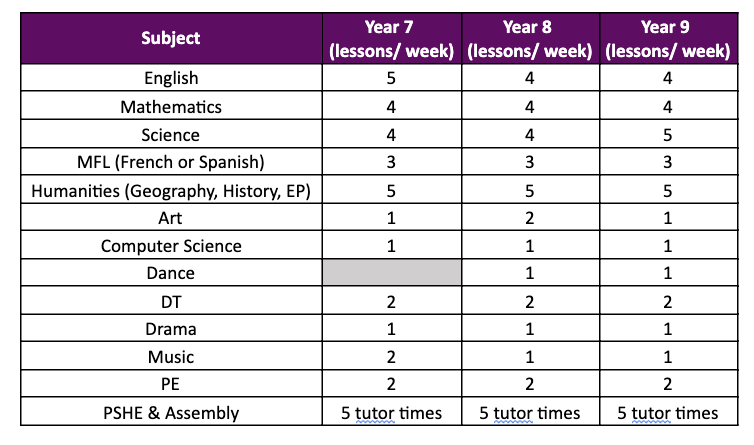Click the Music Year 7 value cell
Image resolution: width=754 pixels, height=445 pixels.
(x=391, y=356)
